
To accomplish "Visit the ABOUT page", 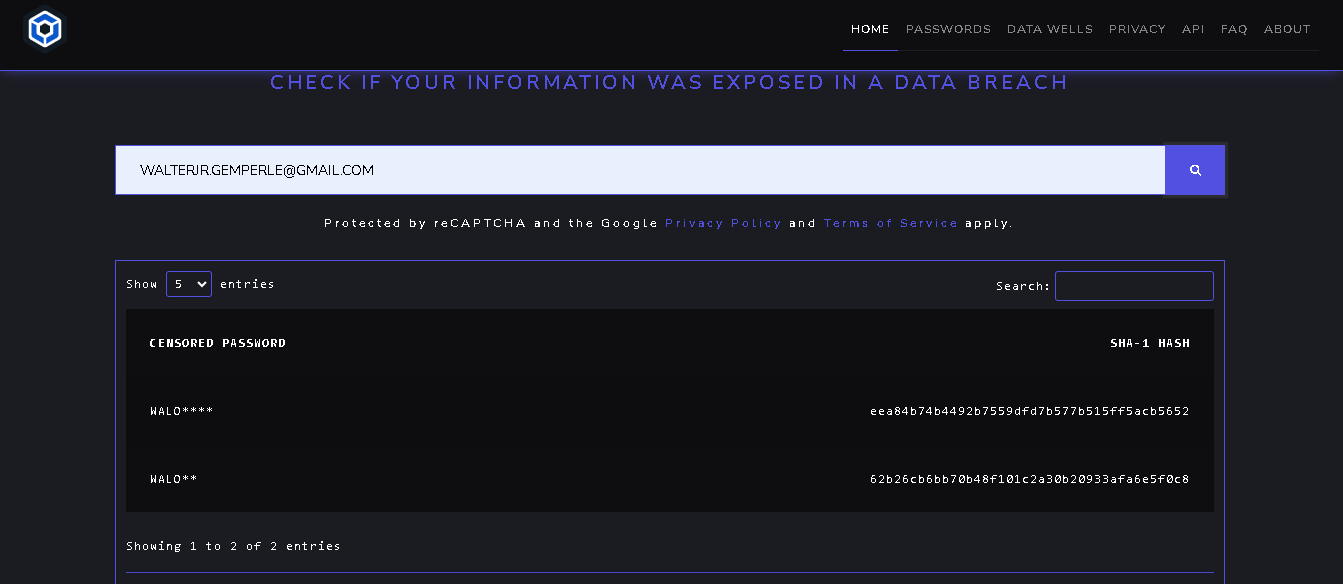I will click(1287, 29).
